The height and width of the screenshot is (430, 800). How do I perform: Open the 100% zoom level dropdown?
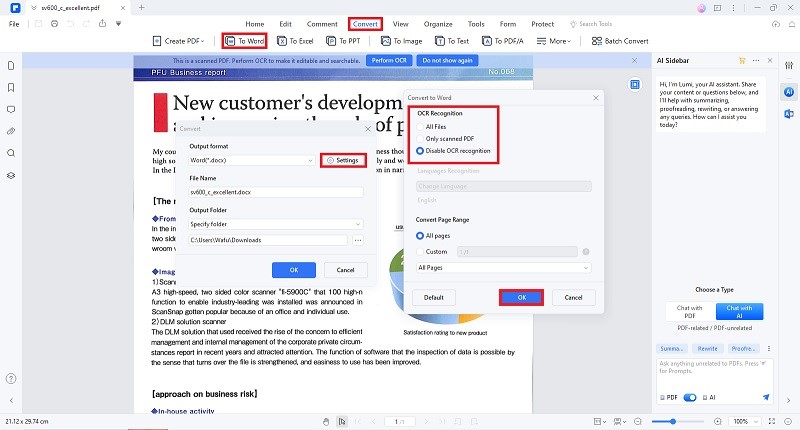click(x=745, y=421)
